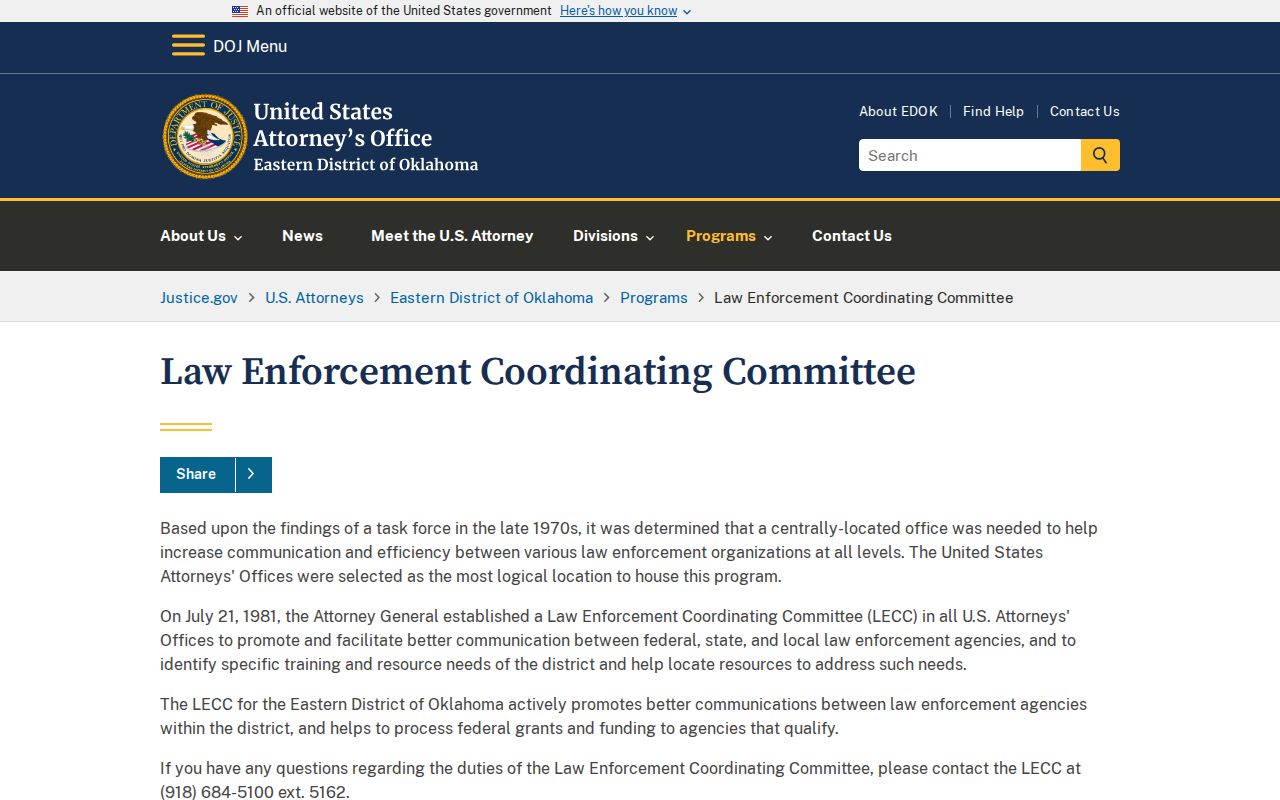Go to Eastern District of Oklahoma breadcrumb
This screenshot has width=1280, height=800.
pos(491,298)
